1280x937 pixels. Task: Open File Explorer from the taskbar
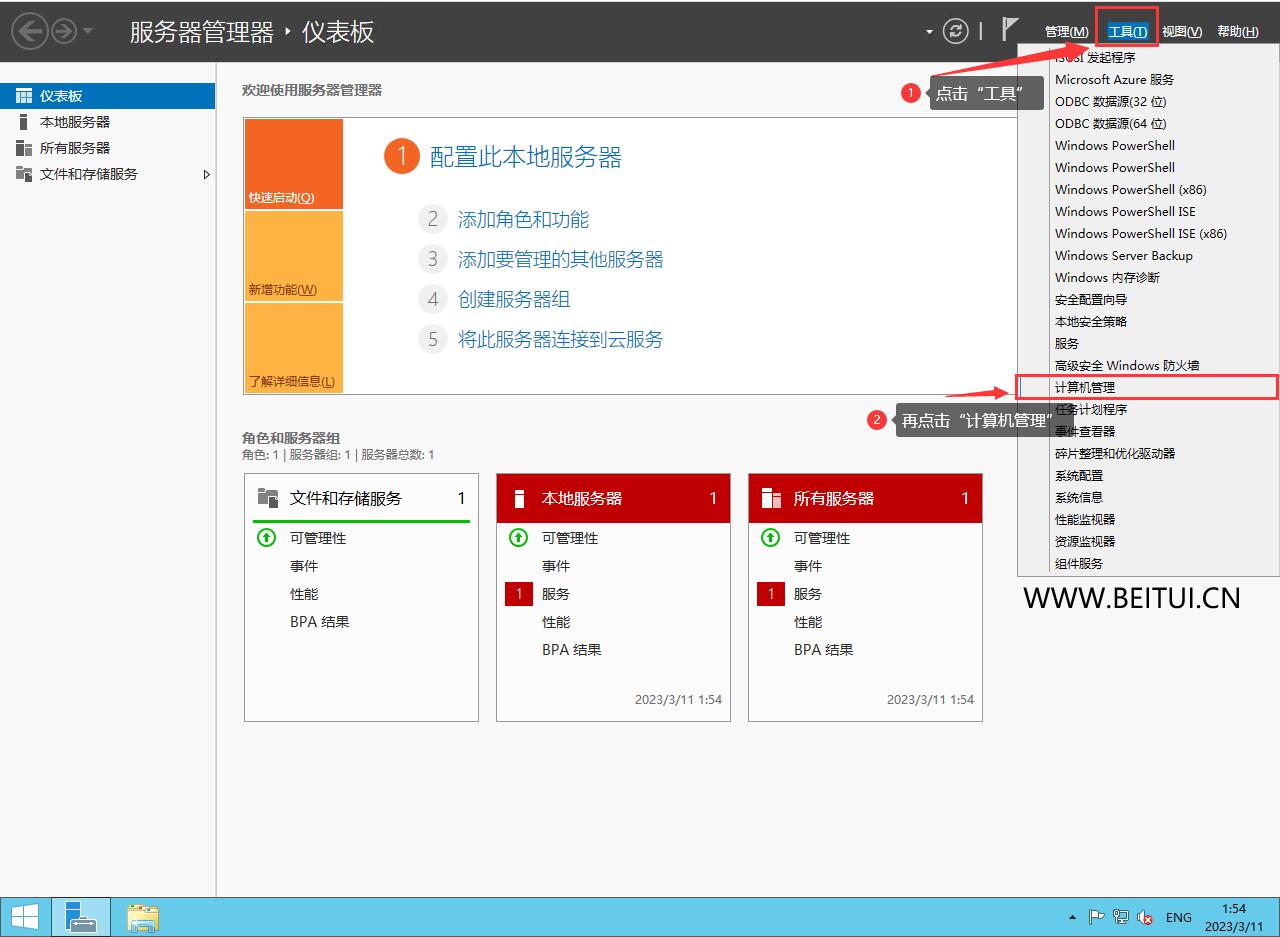point(143,916)
